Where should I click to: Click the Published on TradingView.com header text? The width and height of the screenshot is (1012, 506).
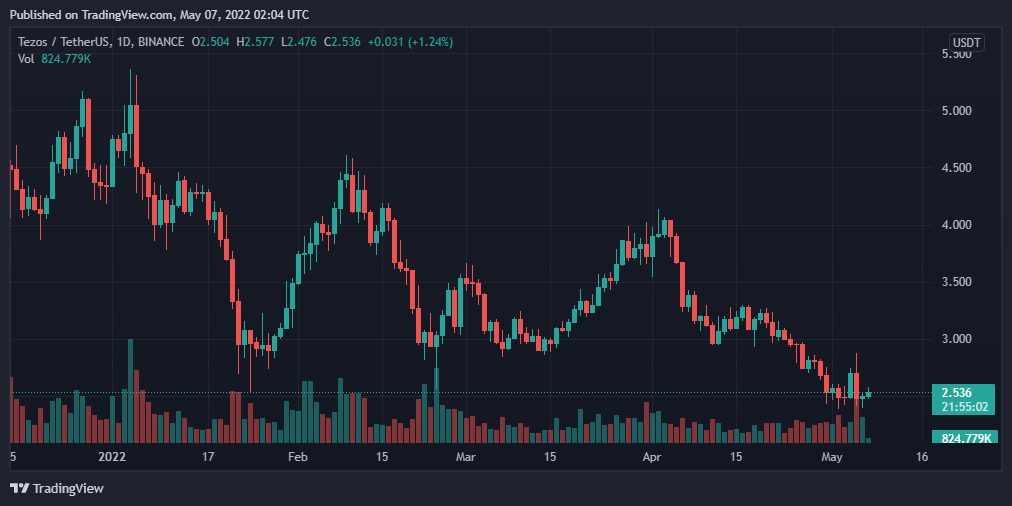(160, 15)
